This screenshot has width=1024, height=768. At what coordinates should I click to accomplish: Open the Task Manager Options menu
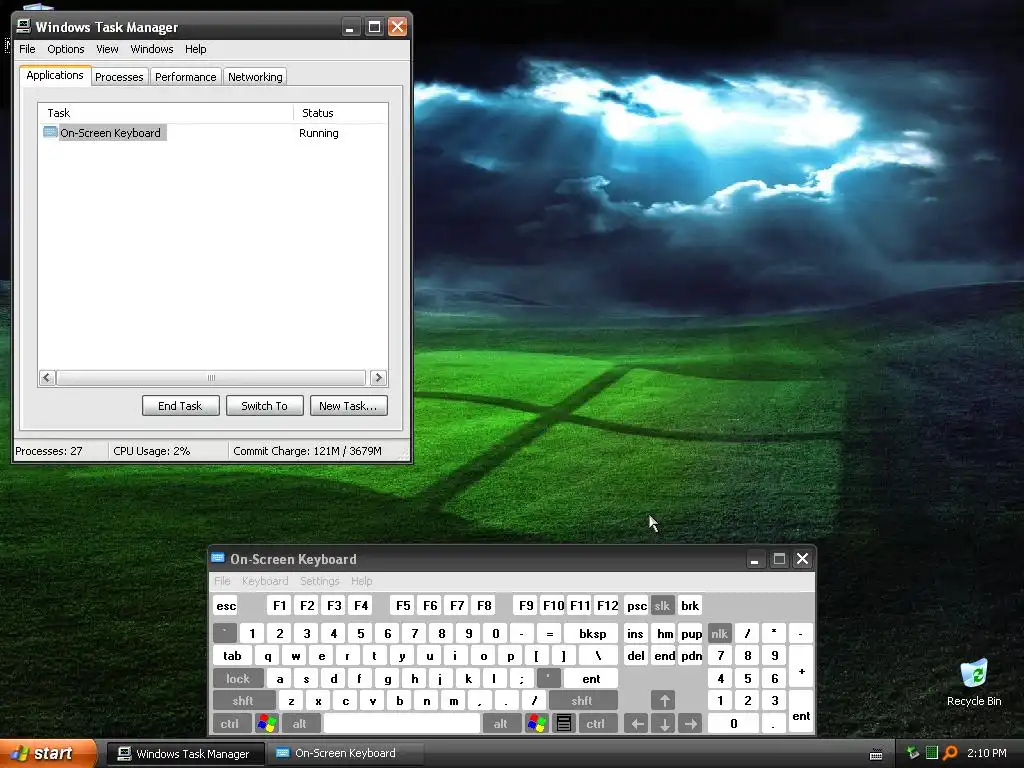point(65,49)
